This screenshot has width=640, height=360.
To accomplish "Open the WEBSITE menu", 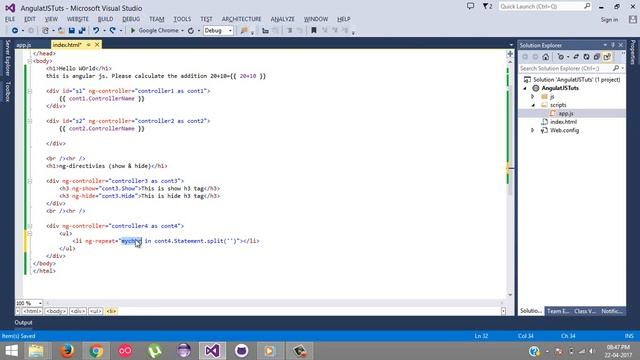I will pyautogui.click(x=78, y=19).
